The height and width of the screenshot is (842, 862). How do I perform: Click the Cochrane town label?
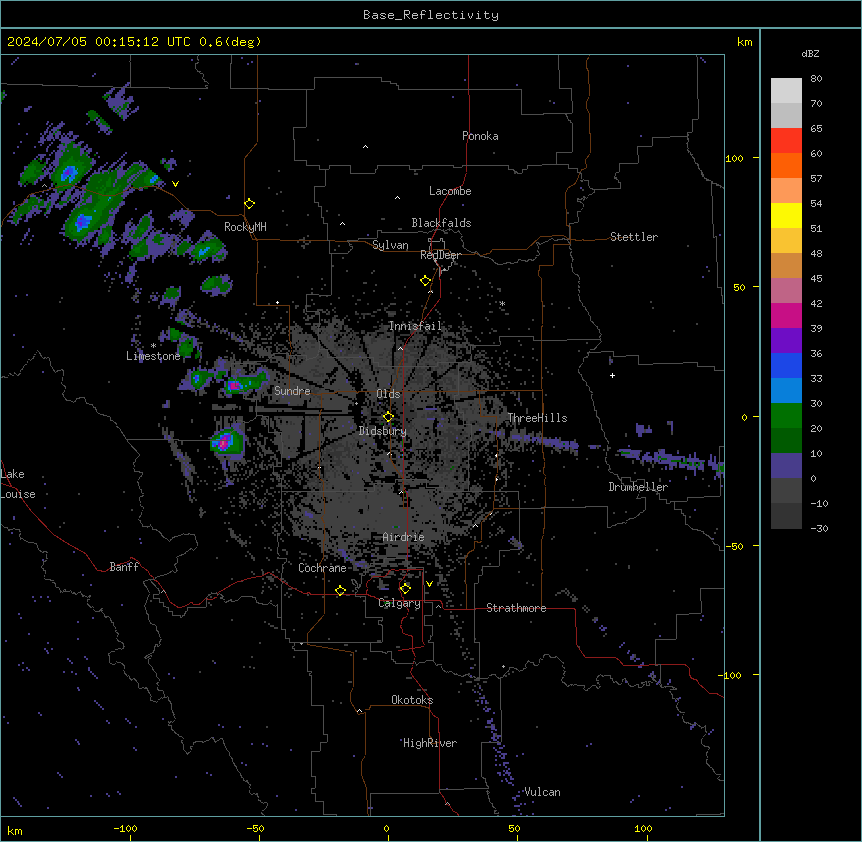pyautogui.click(x=322, y=568)
